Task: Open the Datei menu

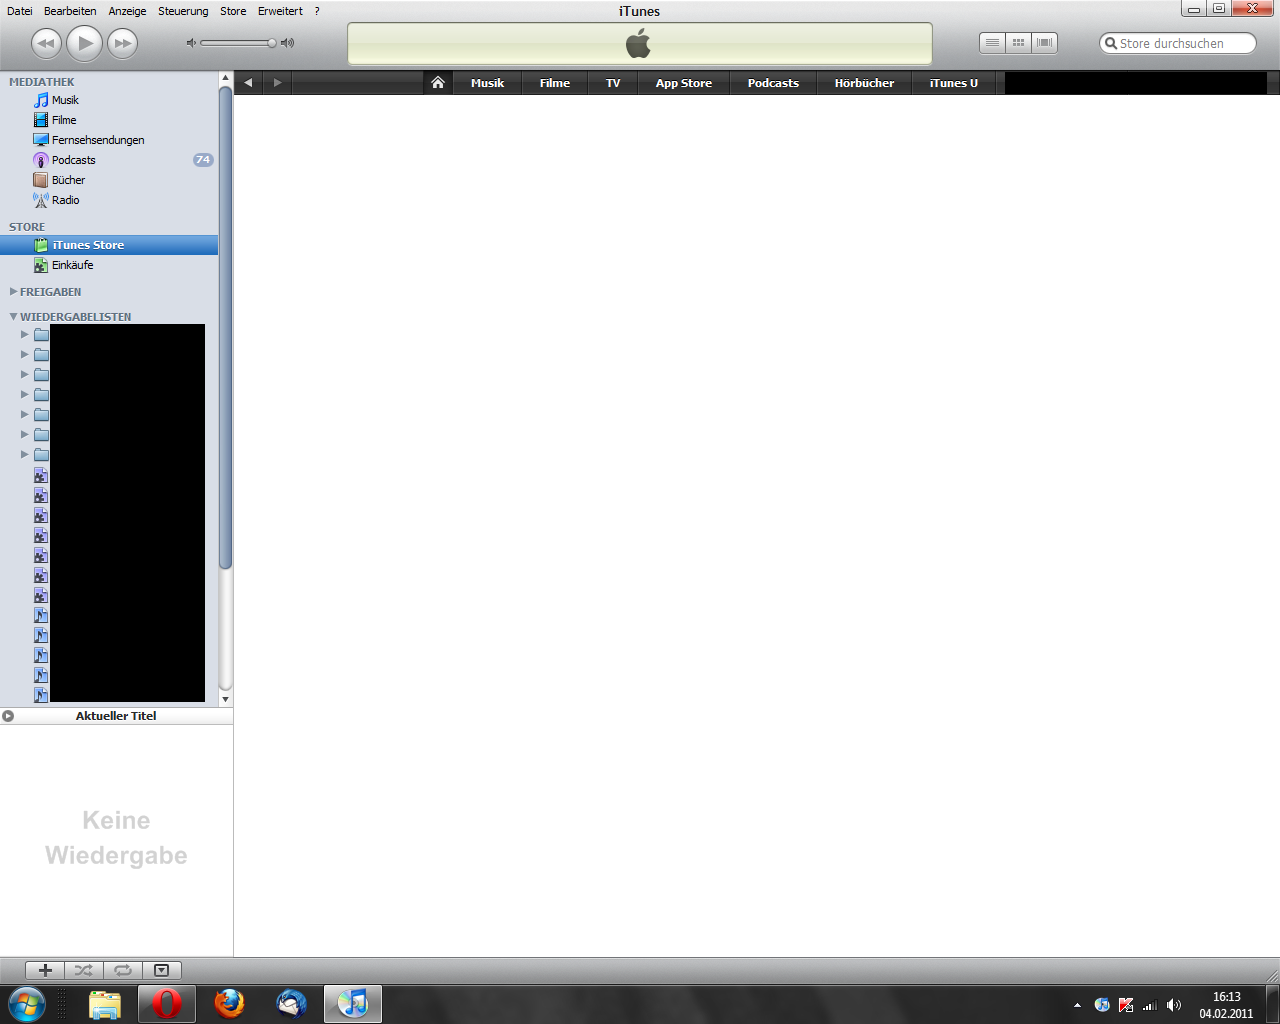Action: click(x=19, y=11)
